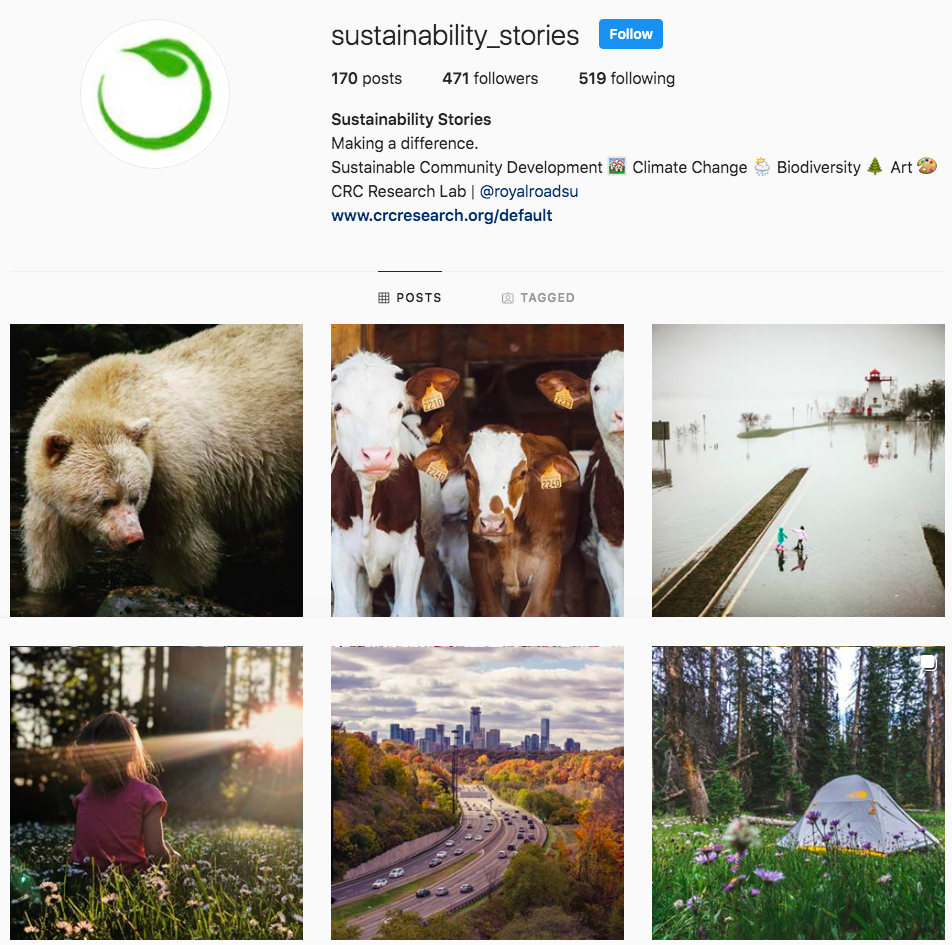Open the @royalroadsu mention link

[x=529, y=191]
